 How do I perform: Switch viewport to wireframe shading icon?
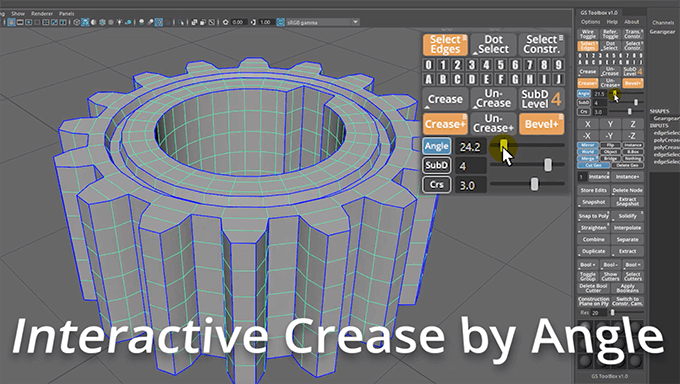point(76,22)
